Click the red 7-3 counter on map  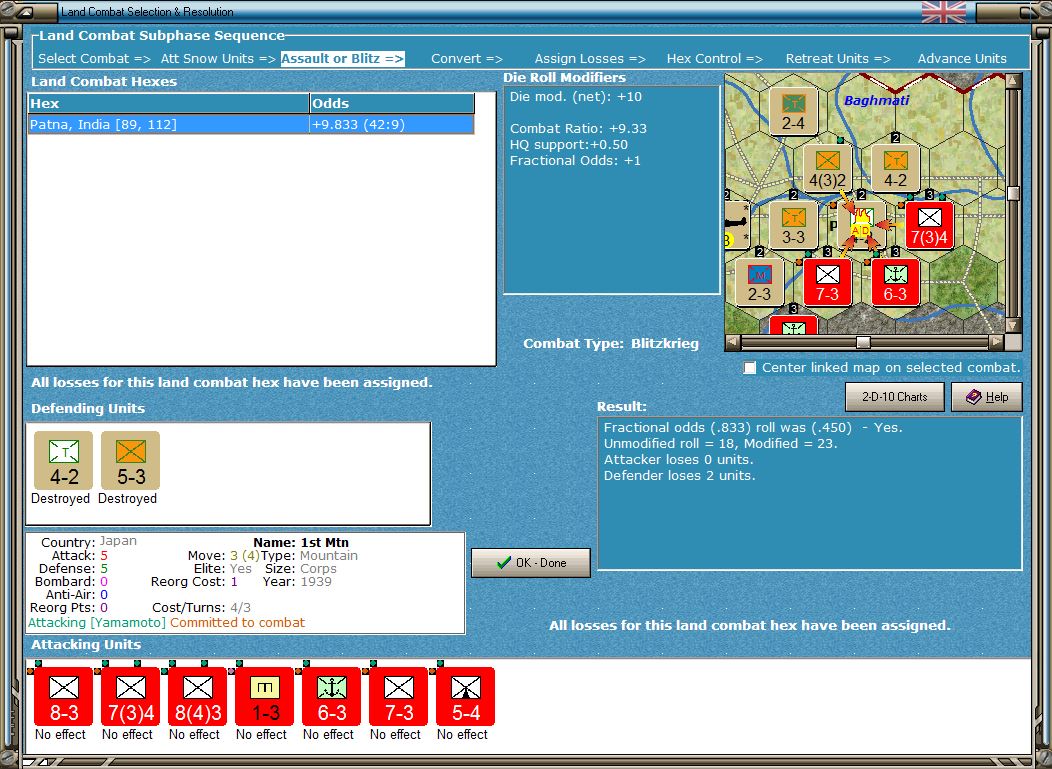coord(827,283)
